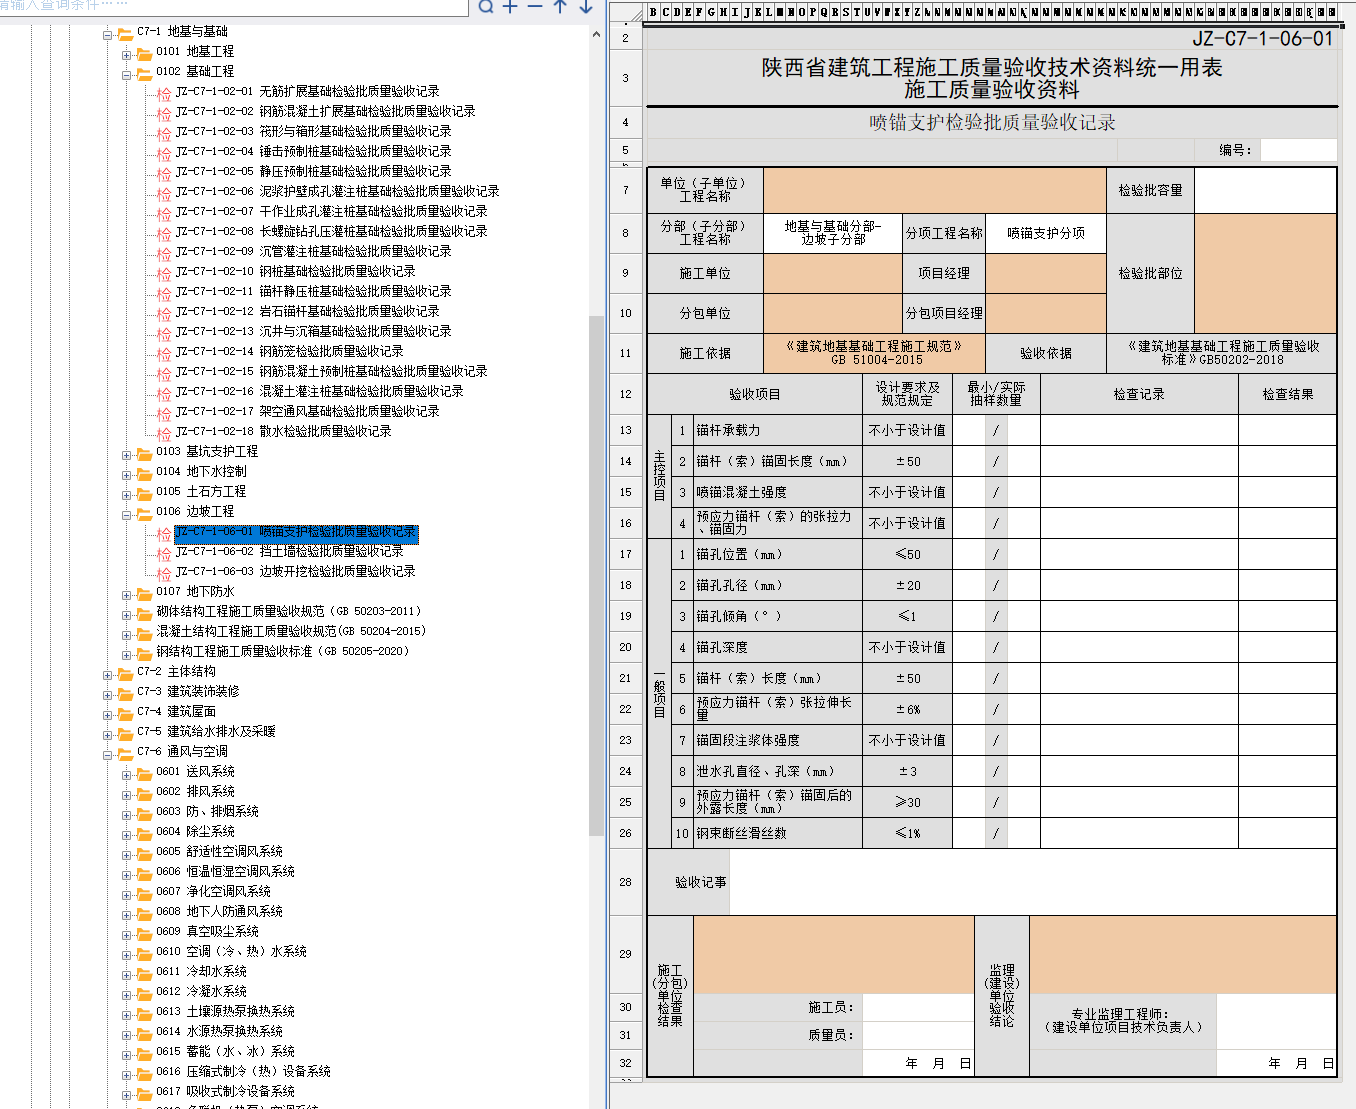The image size is (1356, 1109).
Task: Click the tree panel scroll-up arrow
Action: coord(597,34)
